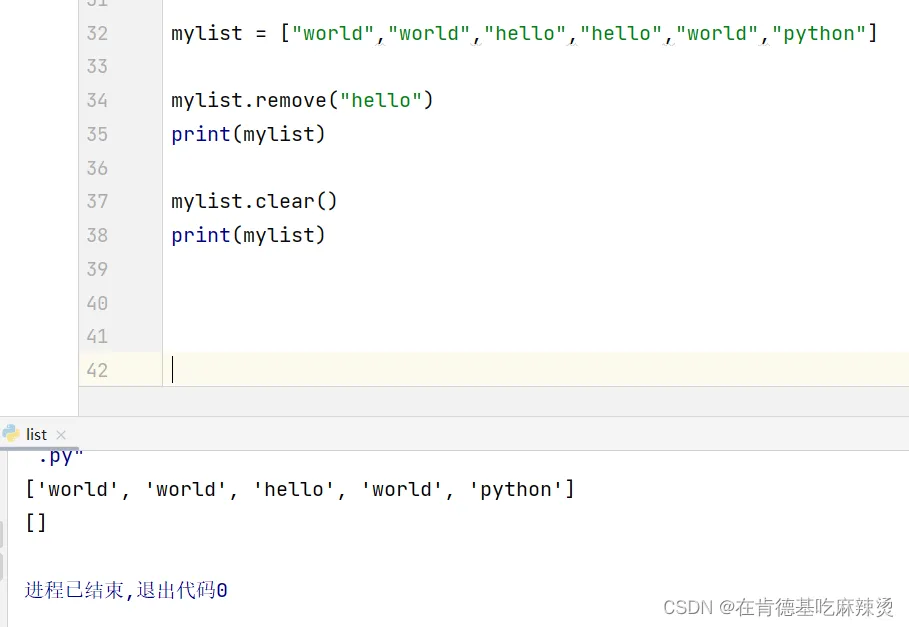Image resolution: width=909 pixels, height=627 pixels.
Task: Click line number 37 in the gutter
Action: 97,201
